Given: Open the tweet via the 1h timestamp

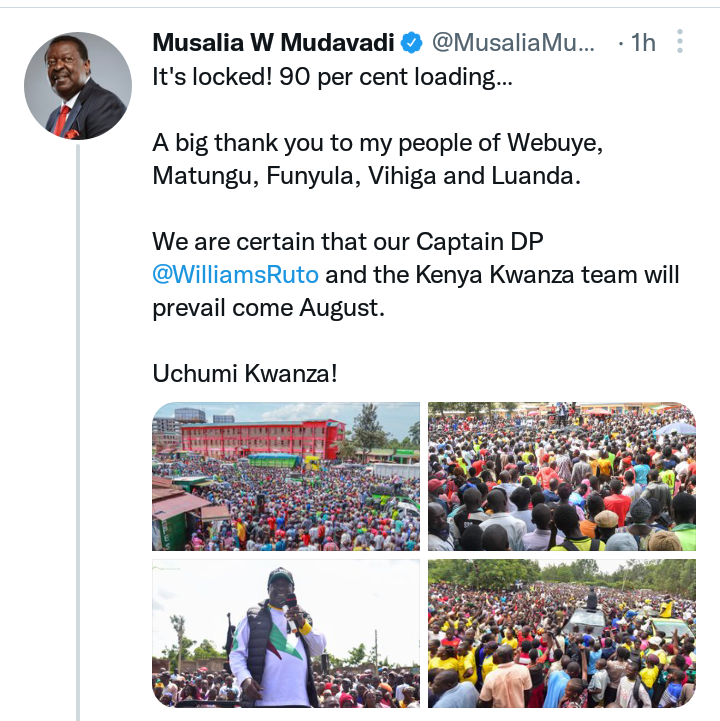Looking at the screenshot, I should pos(643,43).
